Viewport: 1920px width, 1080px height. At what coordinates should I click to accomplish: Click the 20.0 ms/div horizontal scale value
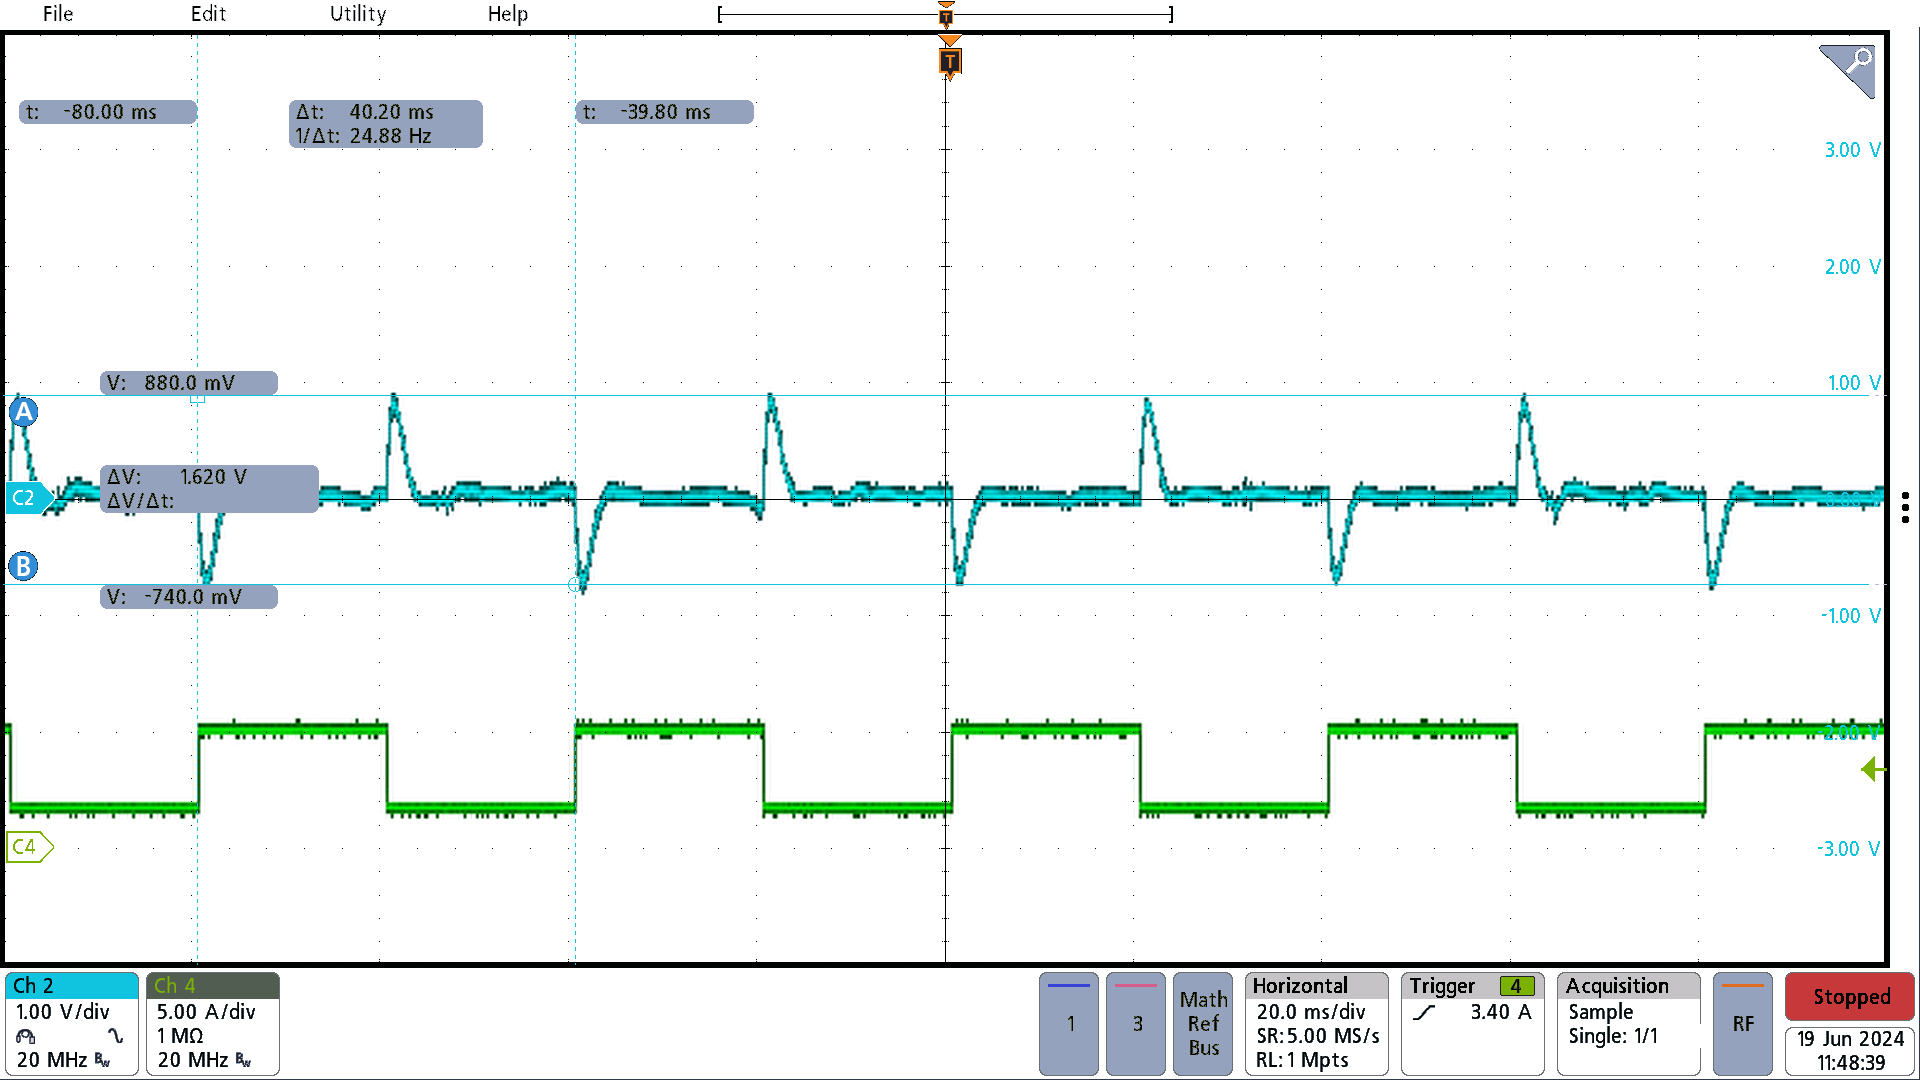[x=1310, y=1012]
